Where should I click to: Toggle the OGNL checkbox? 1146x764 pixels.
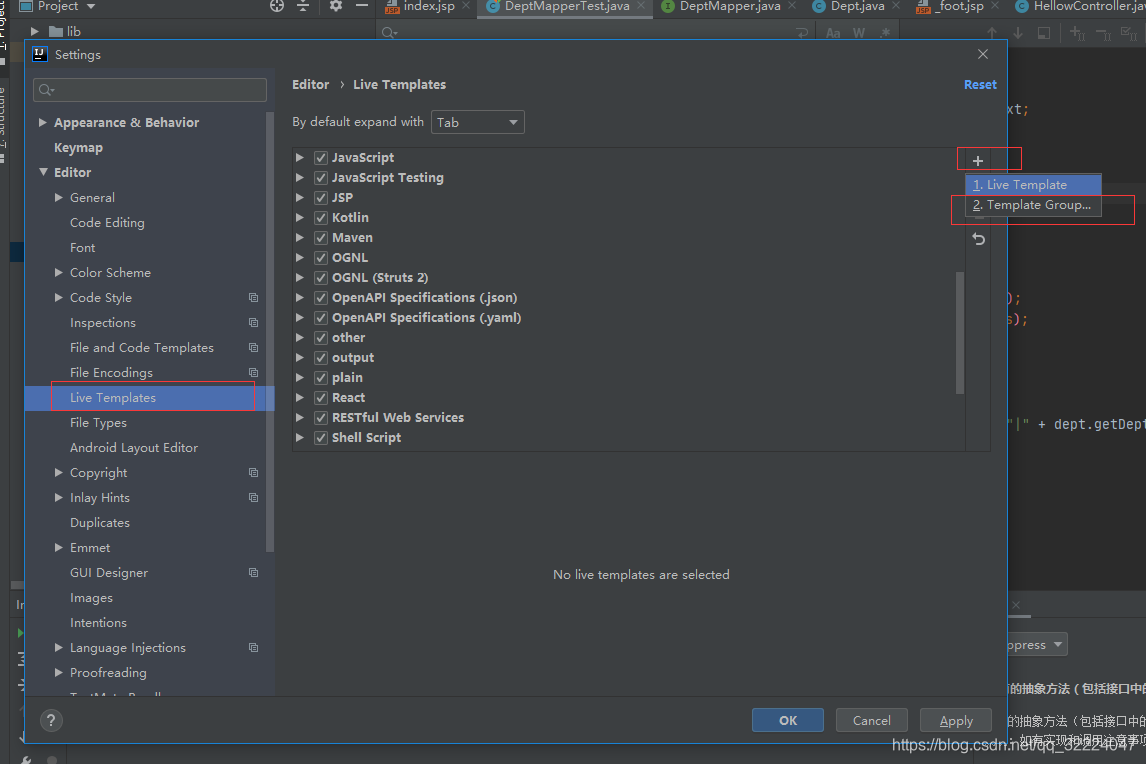(x=321, y=257)
